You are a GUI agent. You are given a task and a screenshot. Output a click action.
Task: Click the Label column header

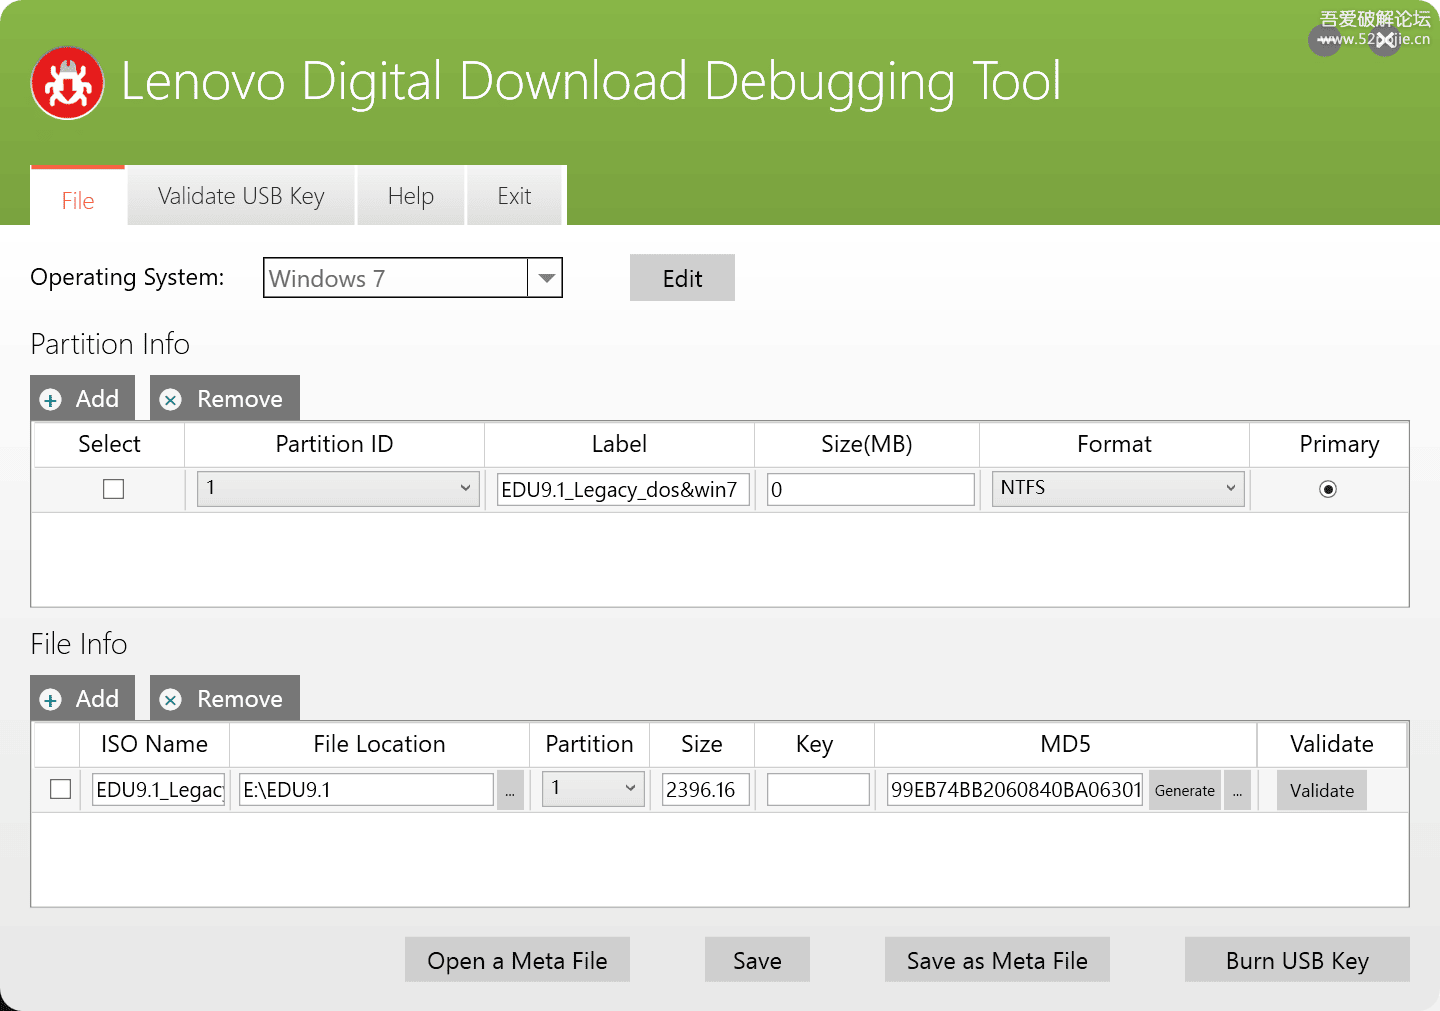[619, 444]
